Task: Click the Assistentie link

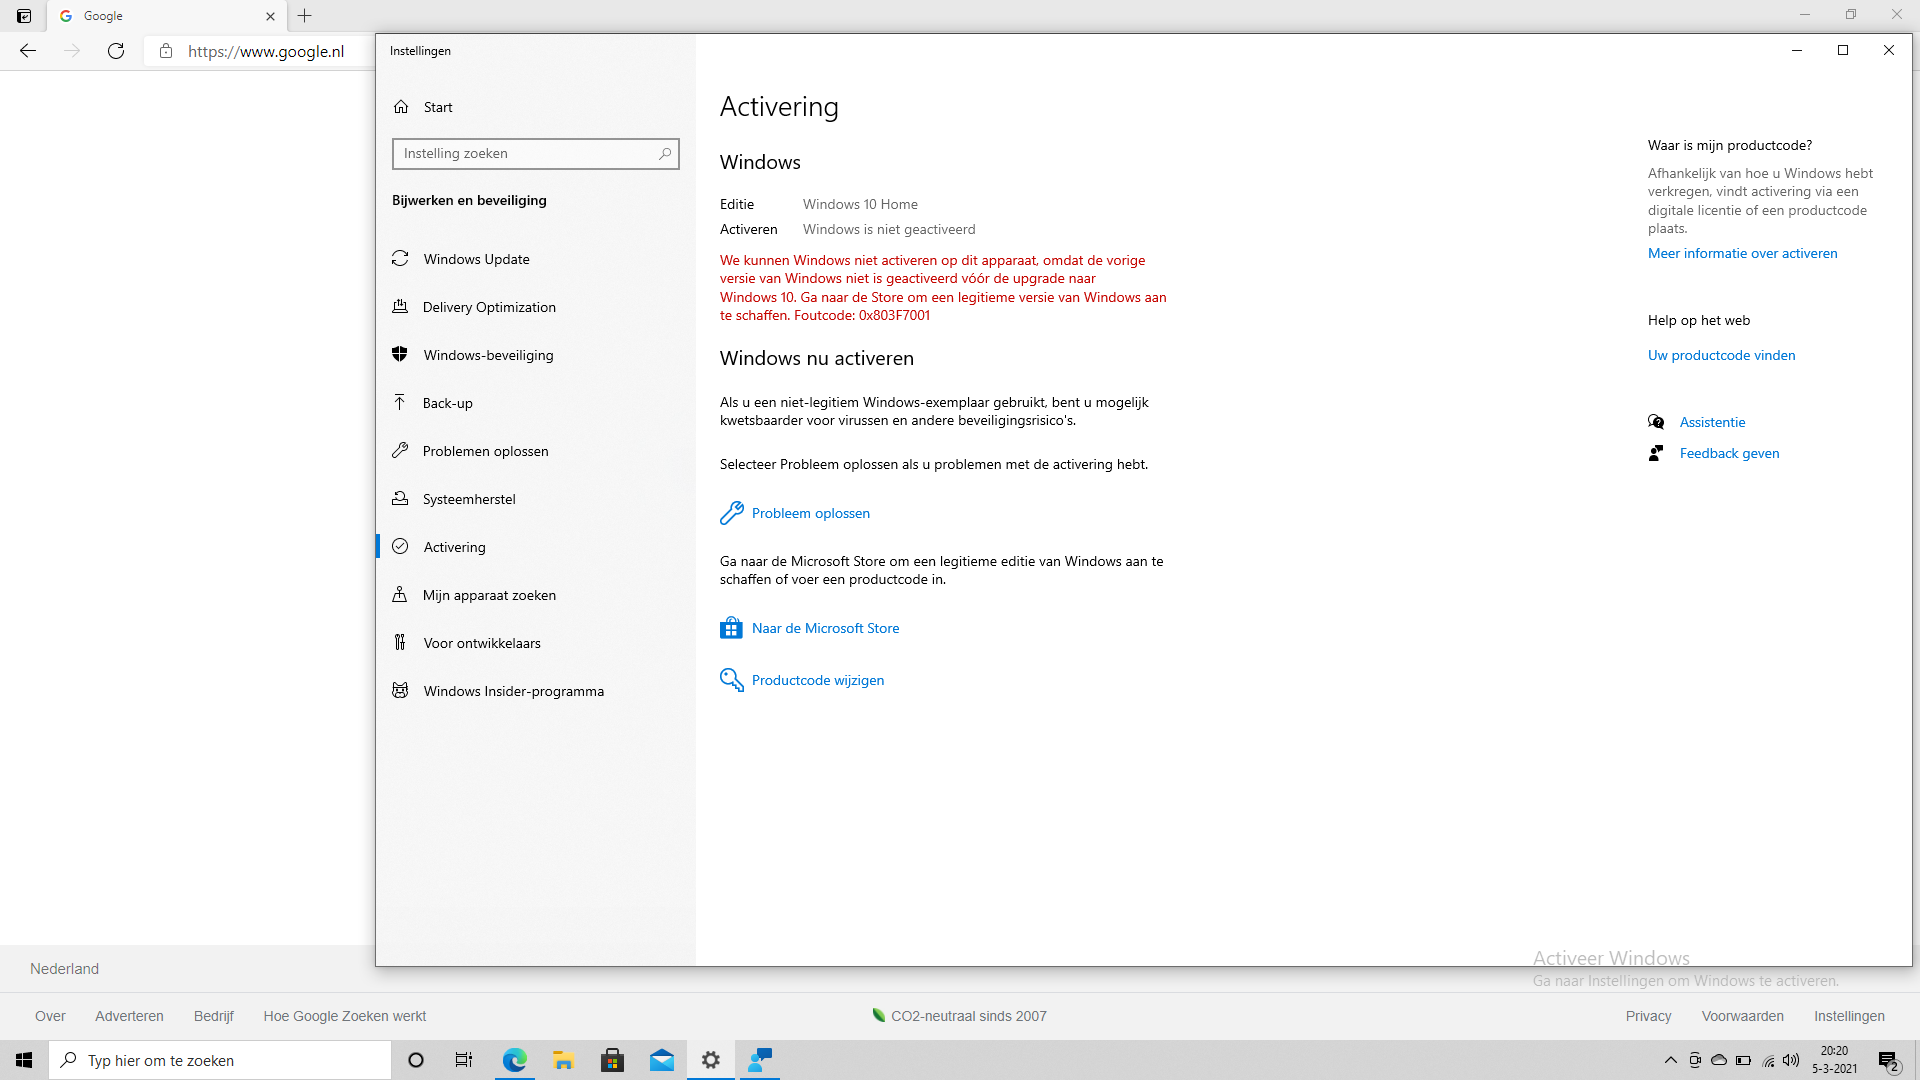Action: pos(1712,422)
